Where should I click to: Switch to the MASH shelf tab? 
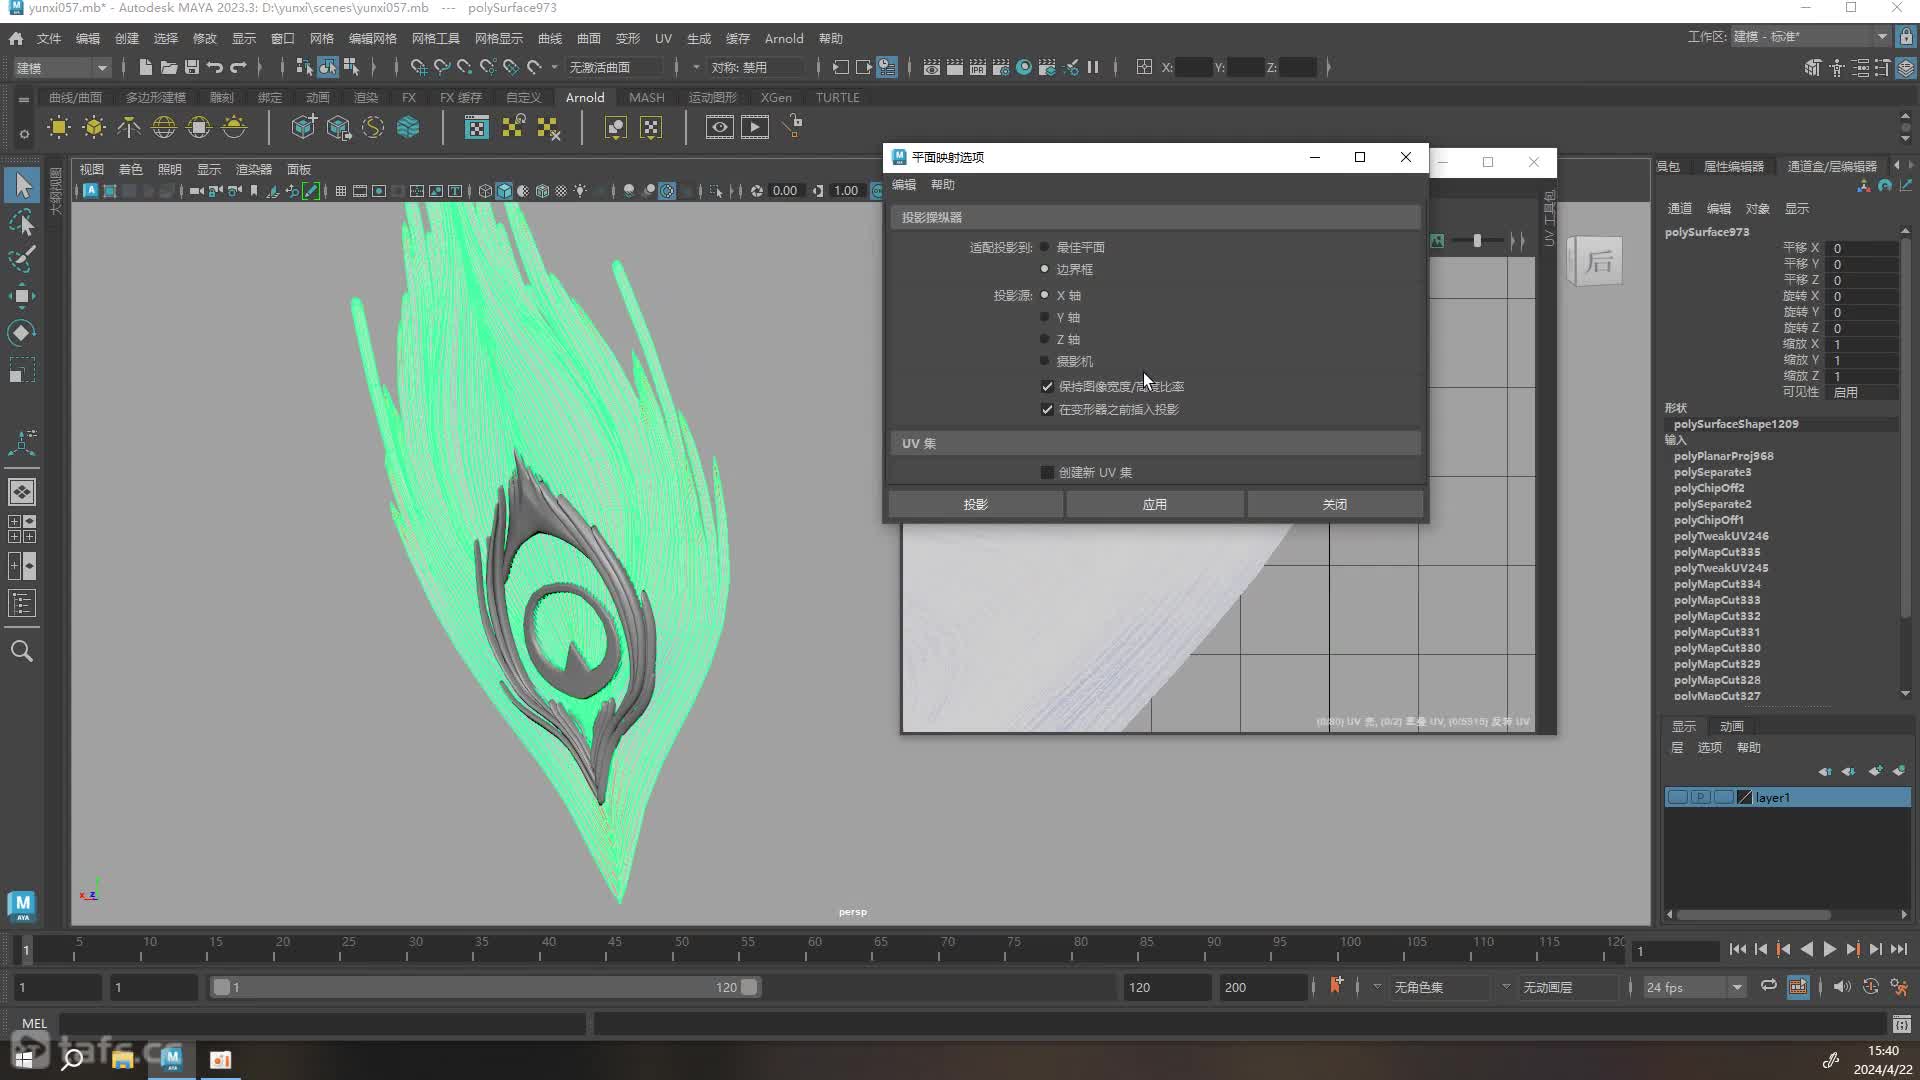pyautogui.click(x=647, y=97)
